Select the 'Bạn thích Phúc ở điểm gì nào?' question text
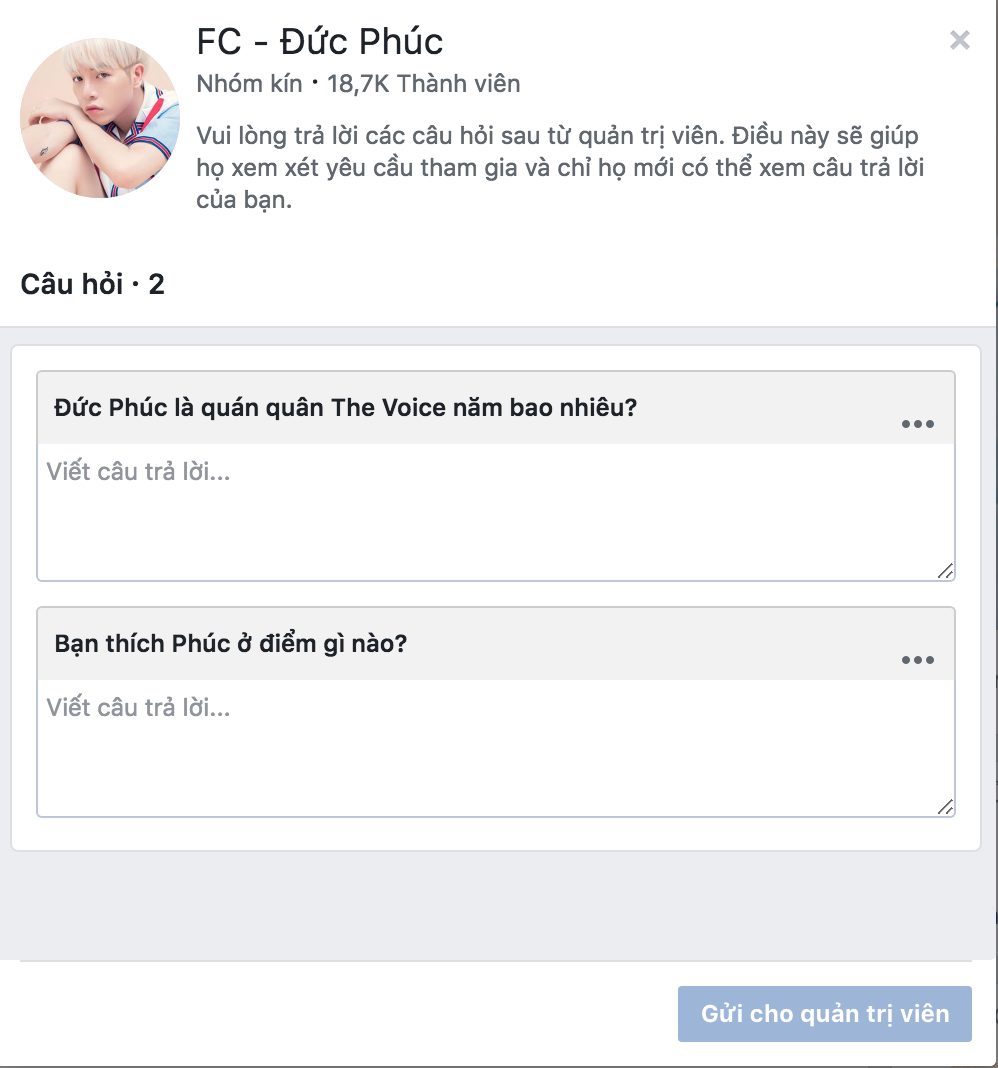The image size is (998, 1068). [x=230, y=644]
